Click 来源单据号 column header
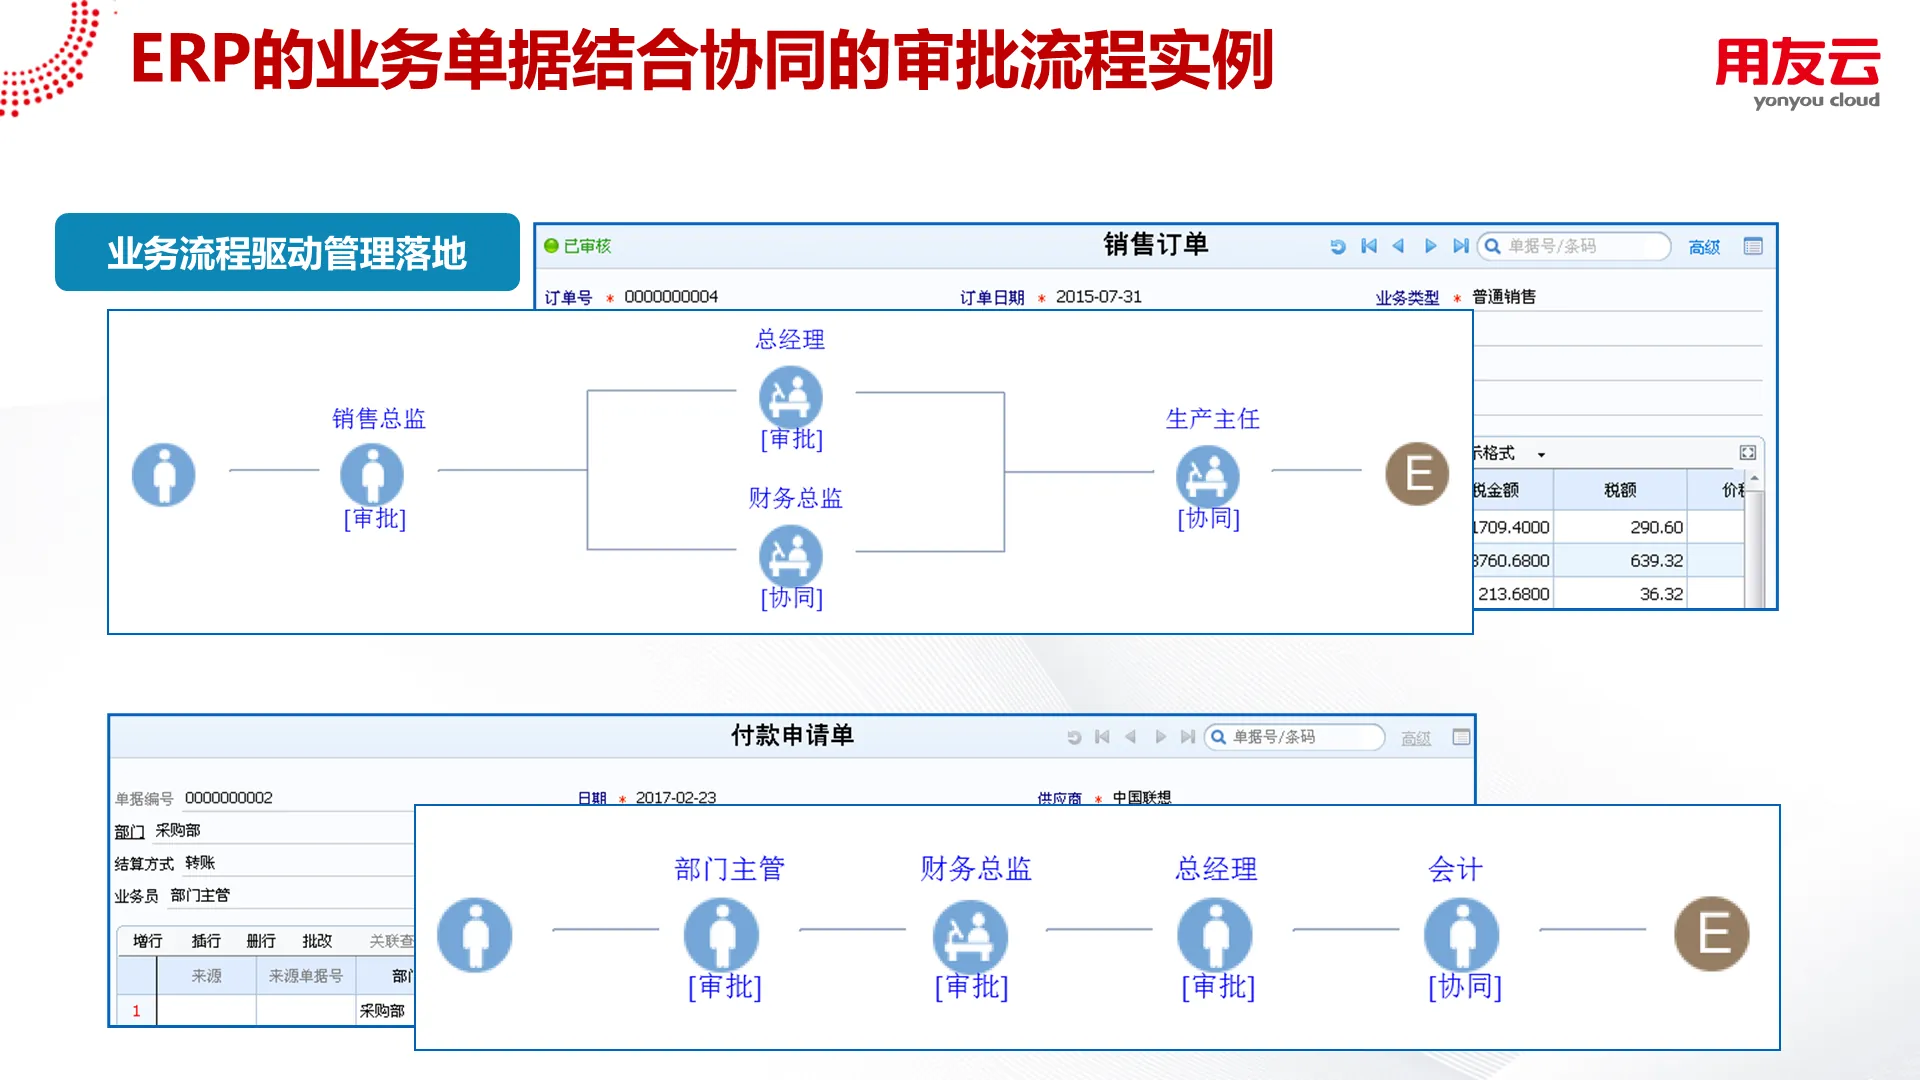 (305, 976)
